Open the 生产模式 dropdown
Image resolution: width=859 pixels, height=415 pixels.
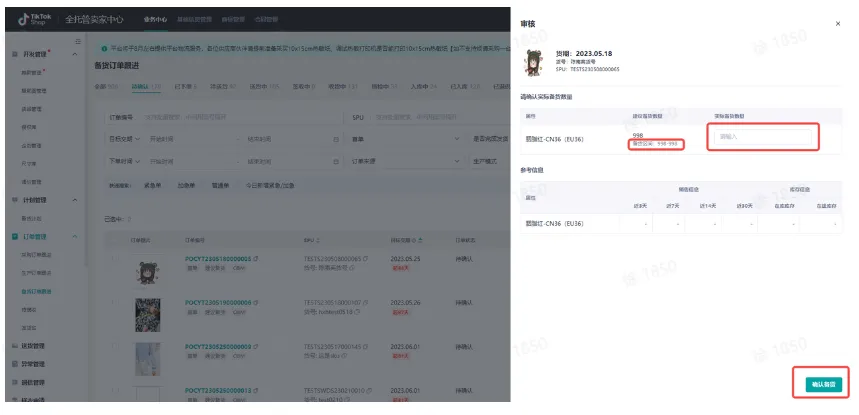[489, 162]
